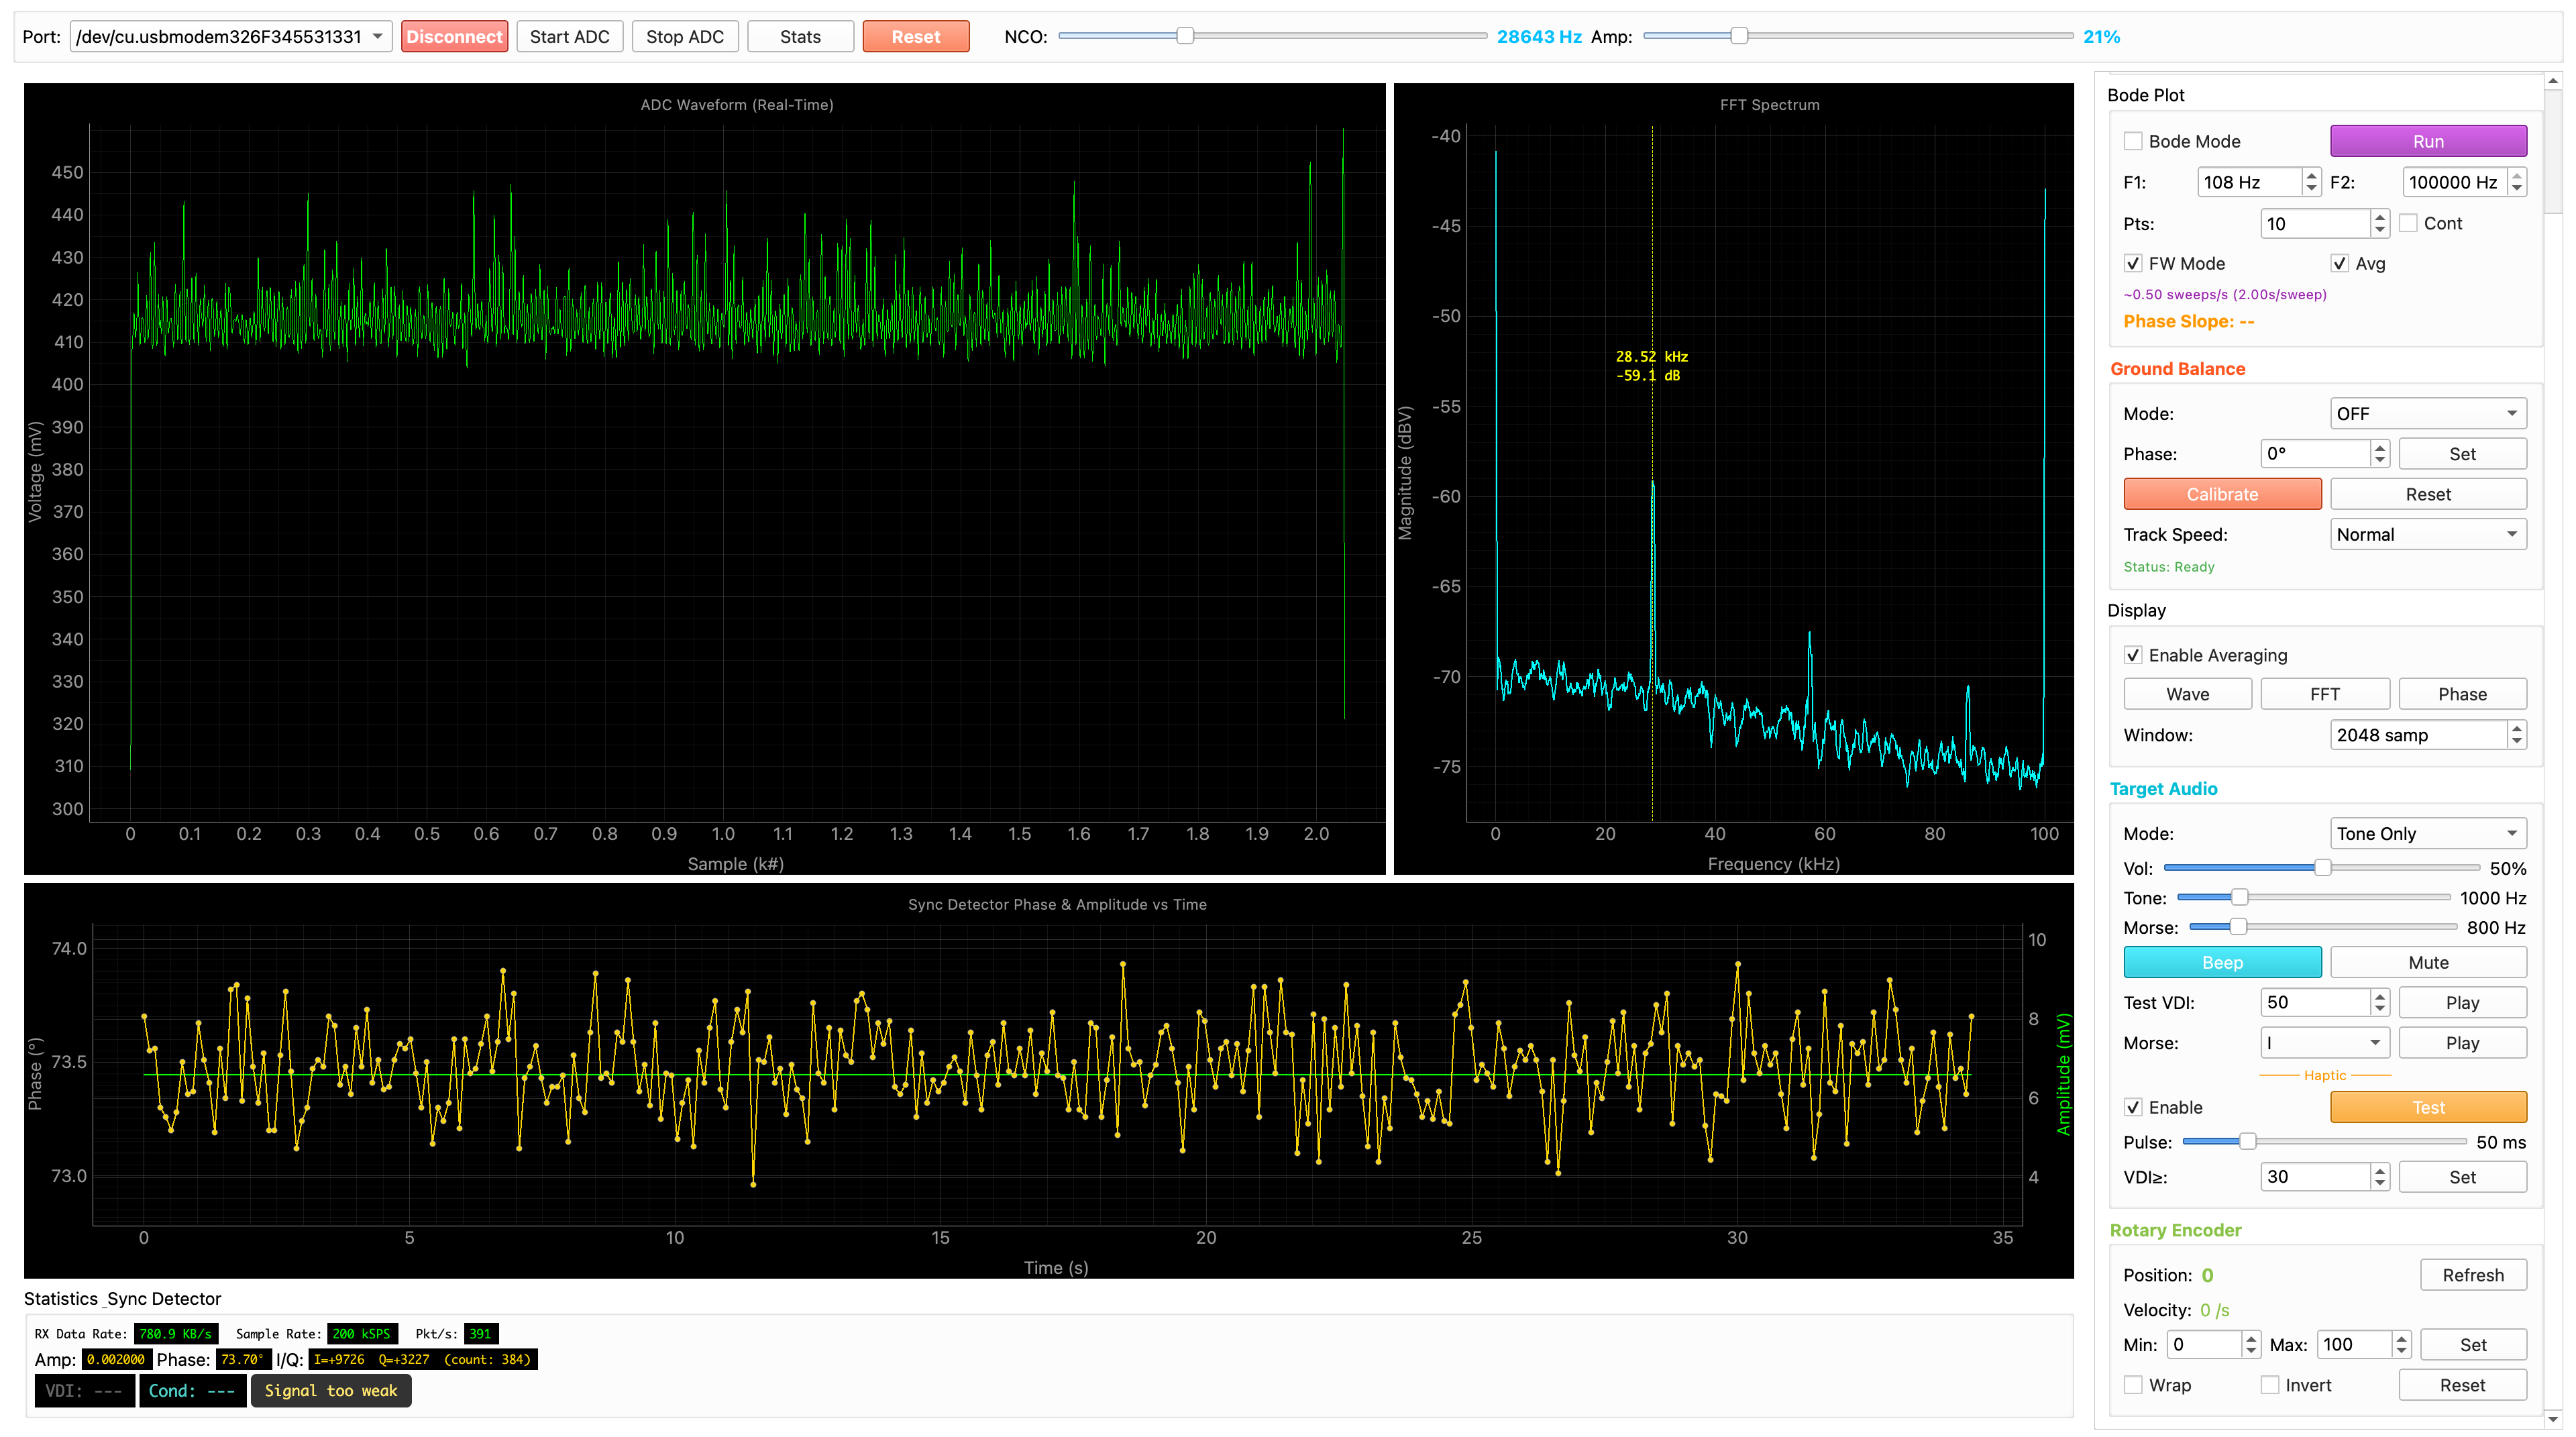Enable the Wrap checkbox for encoder
The height and width of the screenshot is (1437, 2576).
click(x=2133, y=1385)
